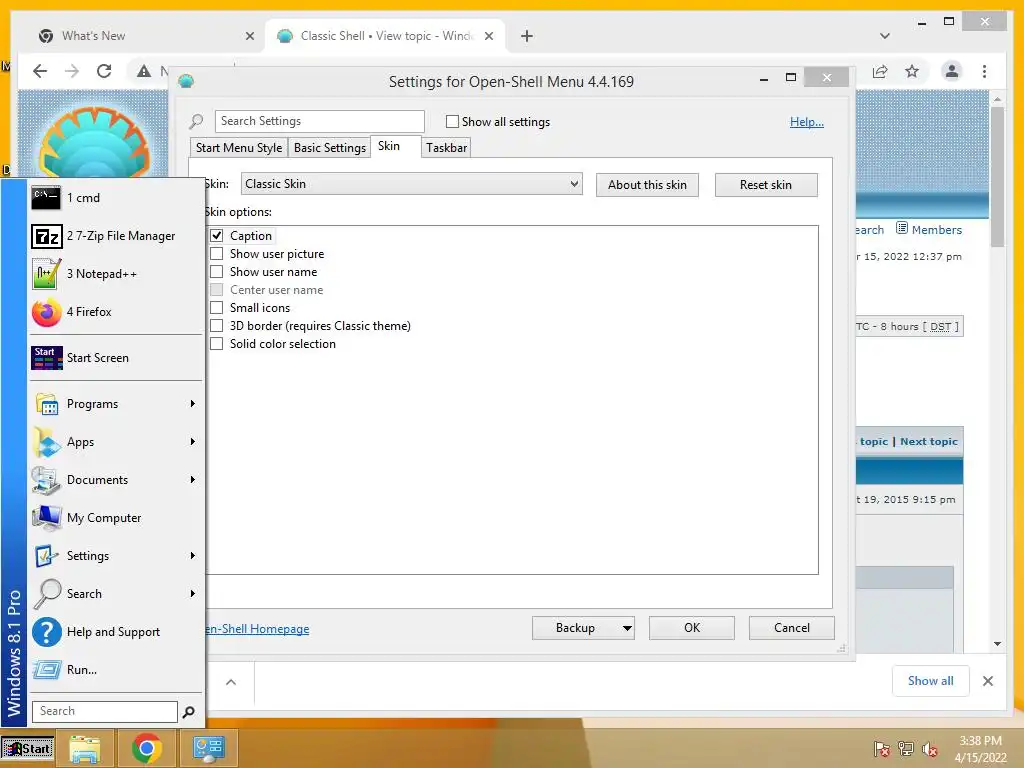Viewport: 1024px width, 768px height.
Task: Click the Show all downloads button
Action: coord(931,681)
